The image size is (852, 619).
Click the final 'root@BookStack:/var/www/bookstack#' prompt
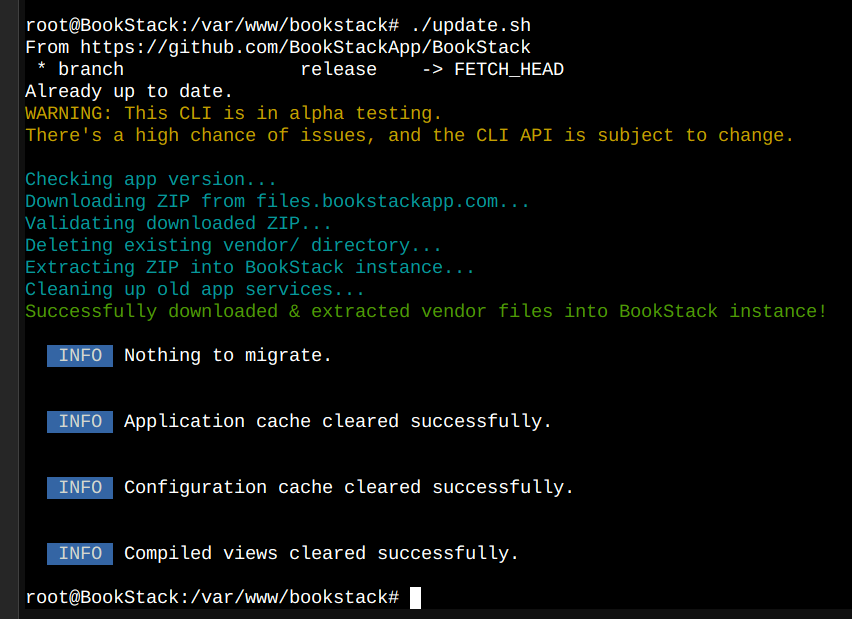pos(212,598)
